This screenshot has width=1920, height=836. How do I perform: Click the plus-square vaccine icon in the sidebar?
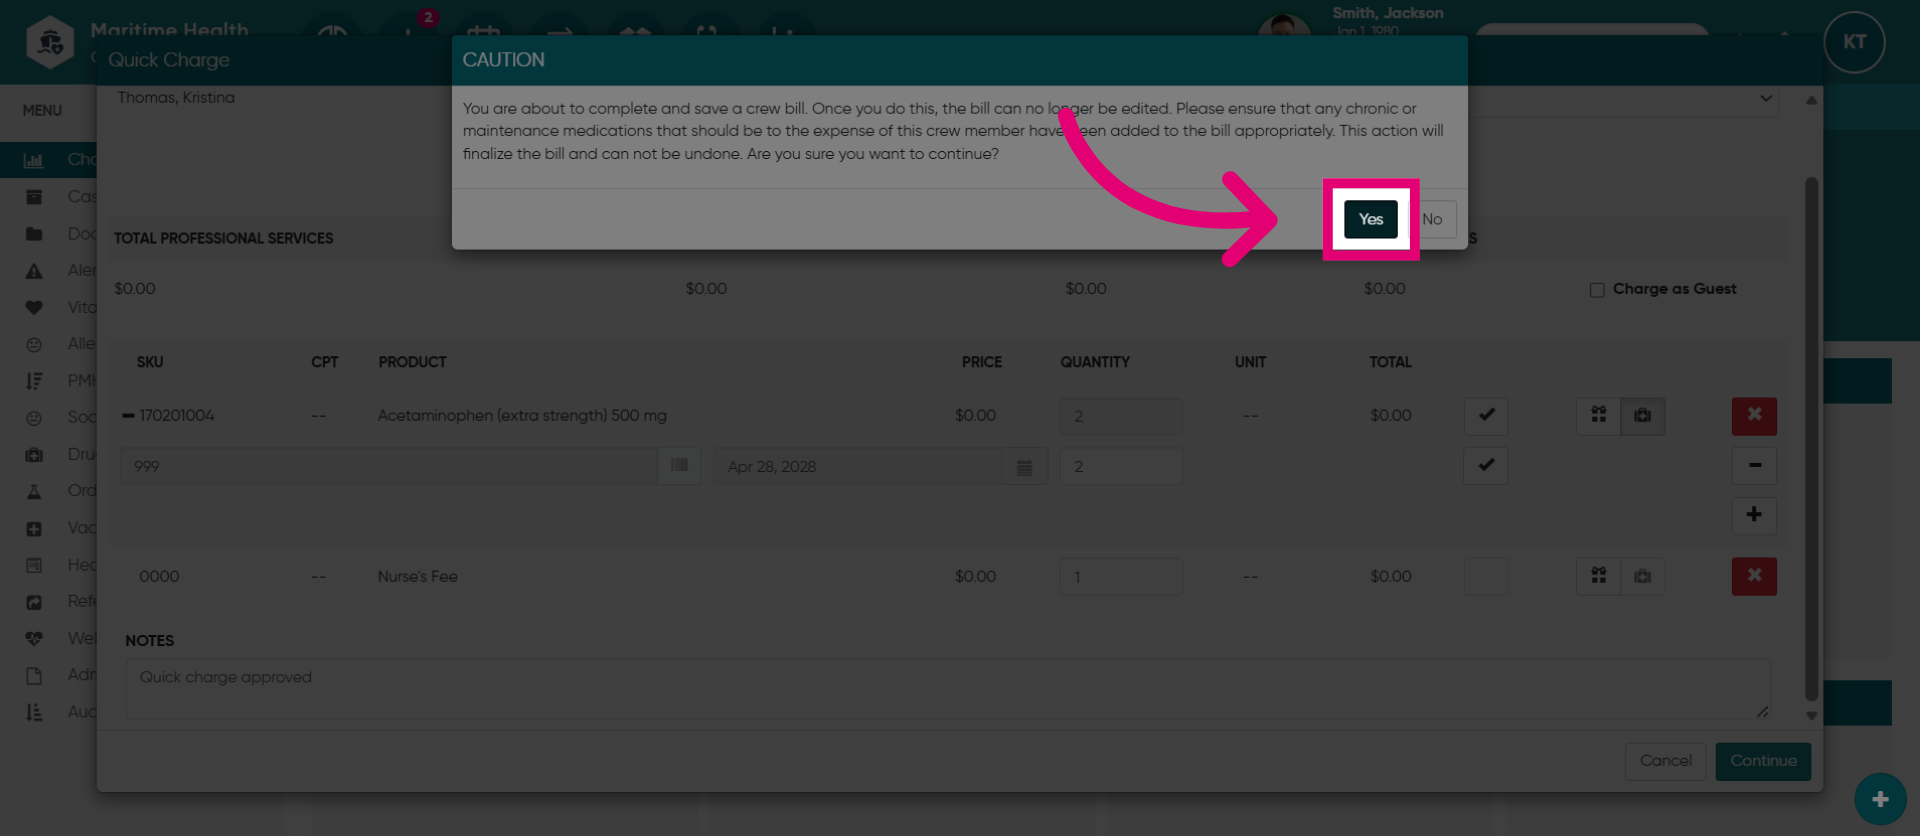coord(34,528)
